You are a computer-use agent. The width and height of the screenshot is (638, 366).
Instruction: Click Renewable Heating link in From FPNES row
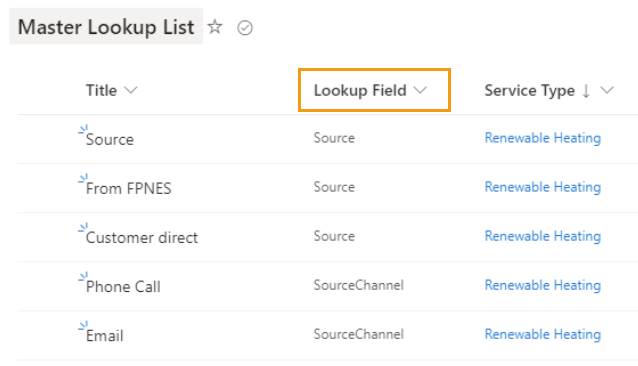542,187
